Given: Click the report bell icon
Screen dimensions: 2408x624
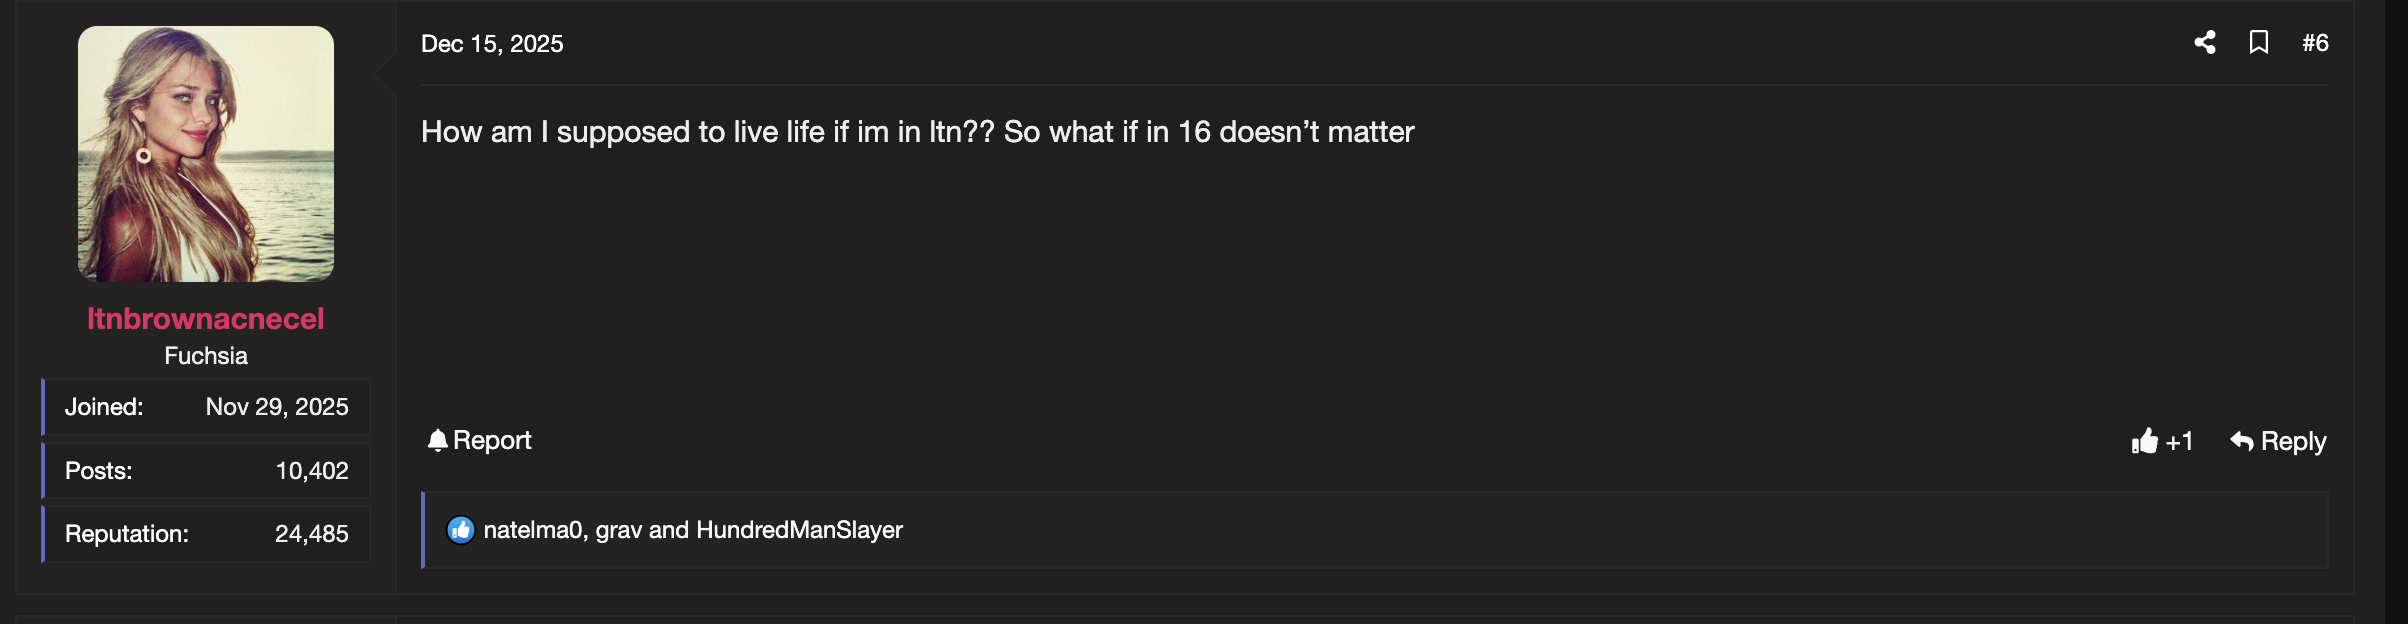Looking at the screenshot, I should pyautogui.click(x=438, y=440).
